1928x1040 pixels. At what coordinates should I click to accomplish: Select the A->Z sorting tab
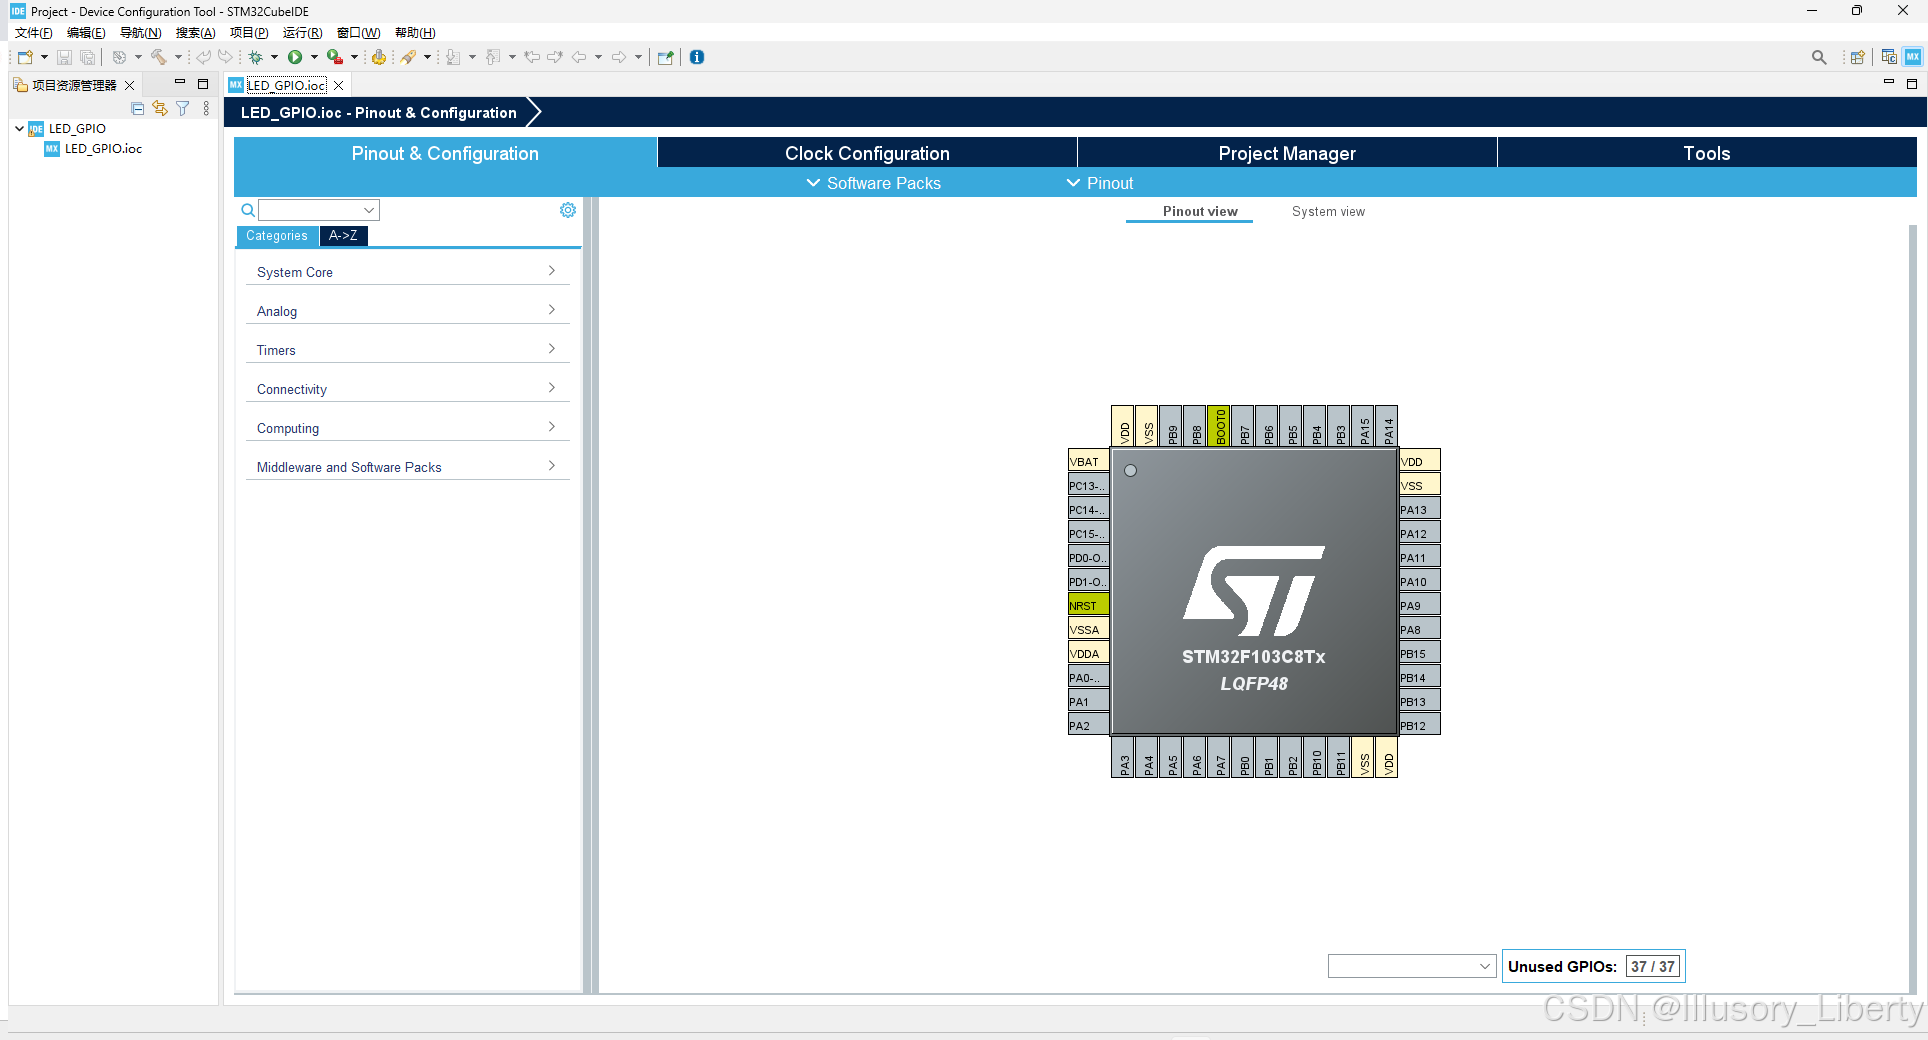[343, 236]
